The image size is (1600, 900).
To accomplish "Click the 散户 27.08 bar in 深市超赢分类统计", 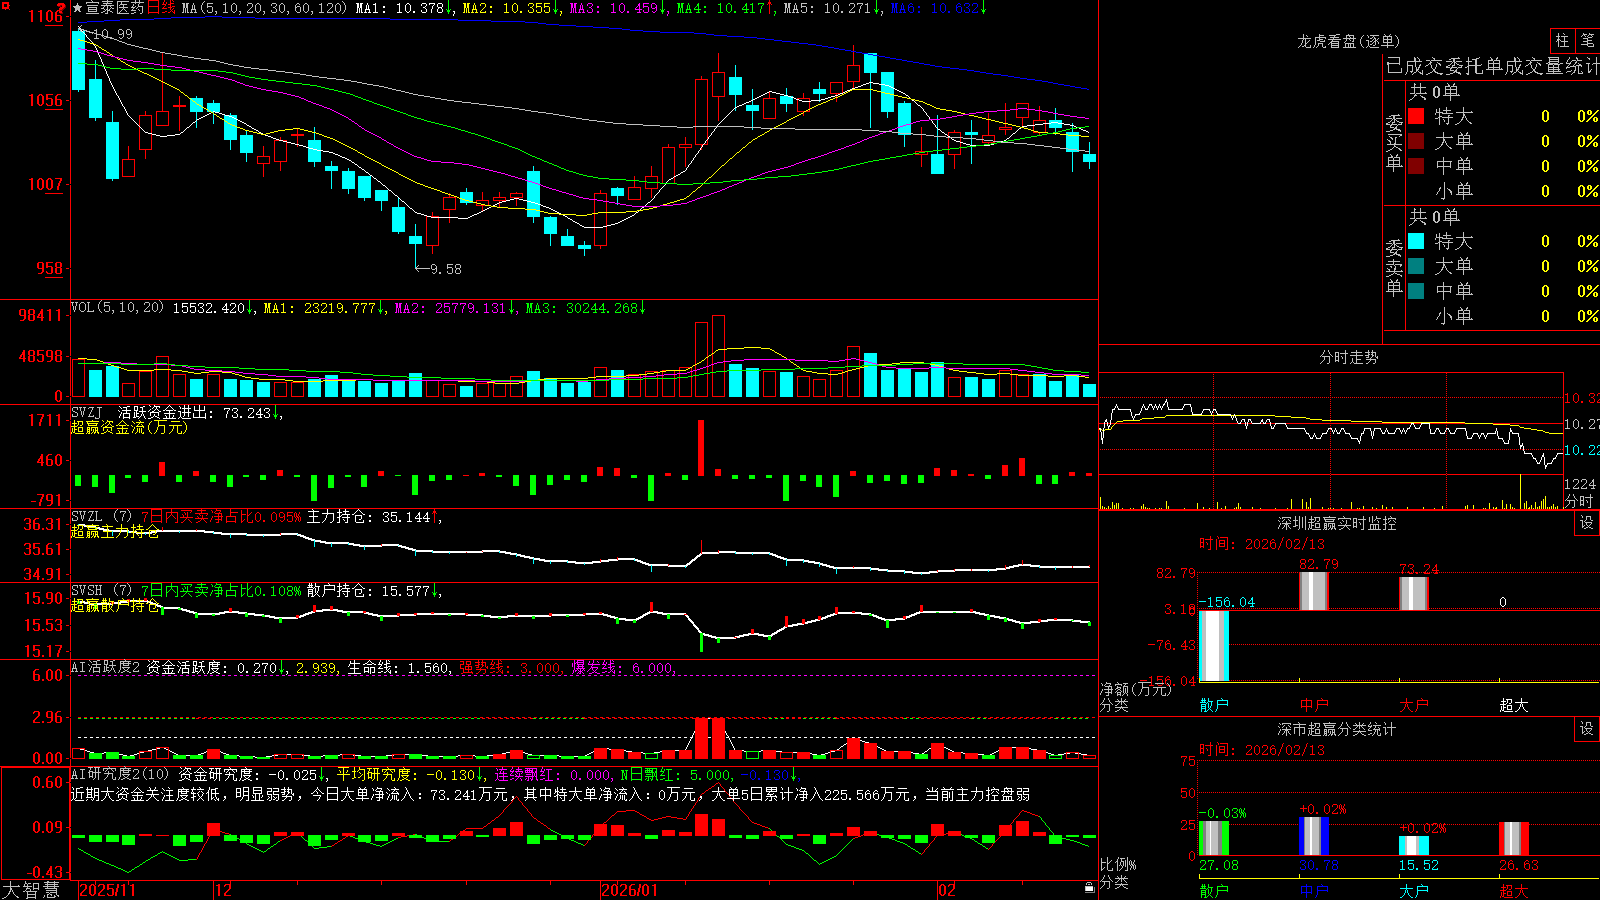I will pos(1214,838).
